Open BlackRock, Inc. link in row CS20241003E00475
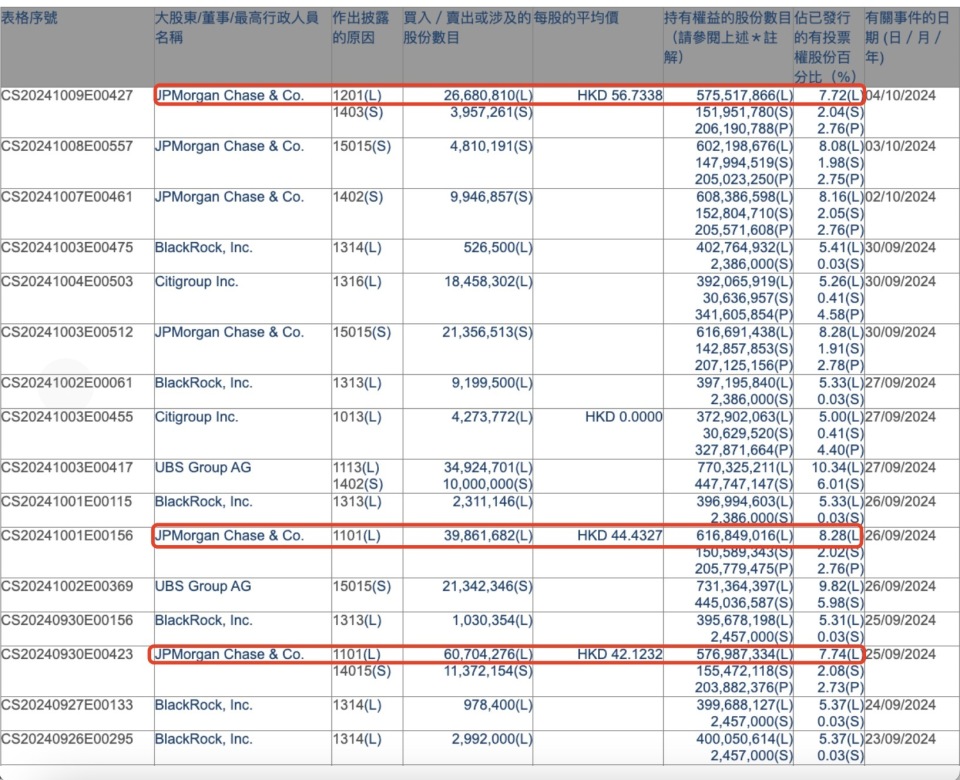960x780 pixels. point(203,248)
